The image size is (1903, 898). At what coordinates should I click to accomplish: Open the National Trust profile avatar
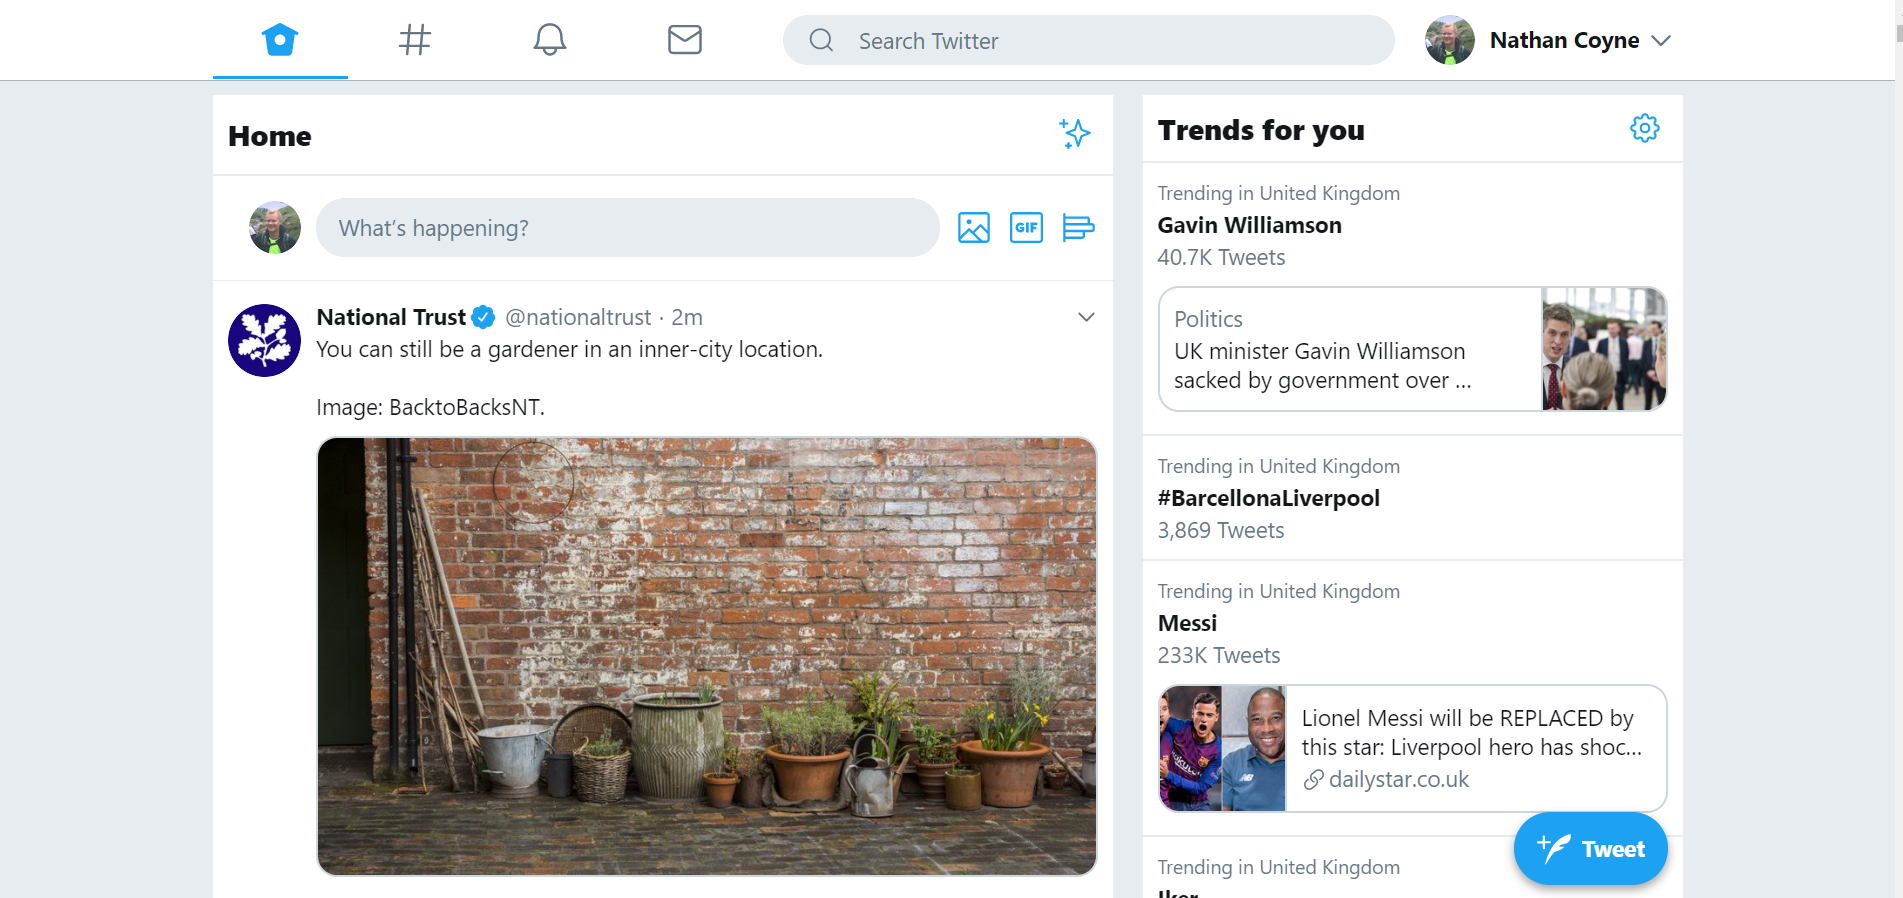(x=264, y=340)
